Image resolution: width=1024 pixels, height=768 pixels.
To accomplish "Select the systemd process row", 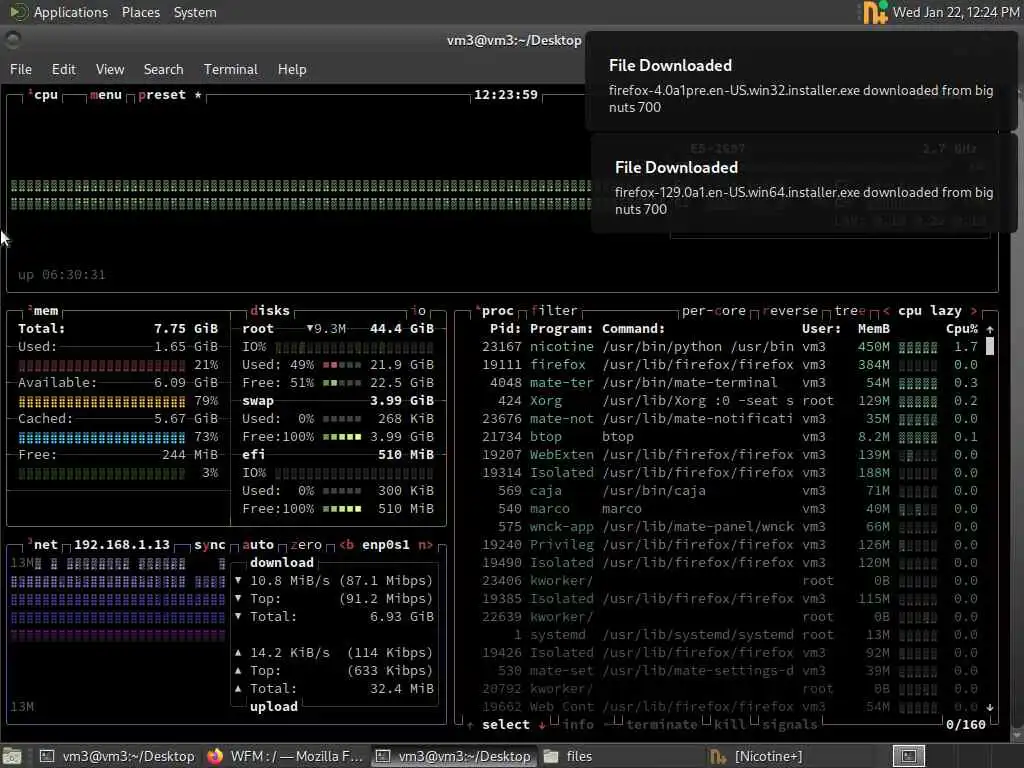I will (x=729, y=635).
